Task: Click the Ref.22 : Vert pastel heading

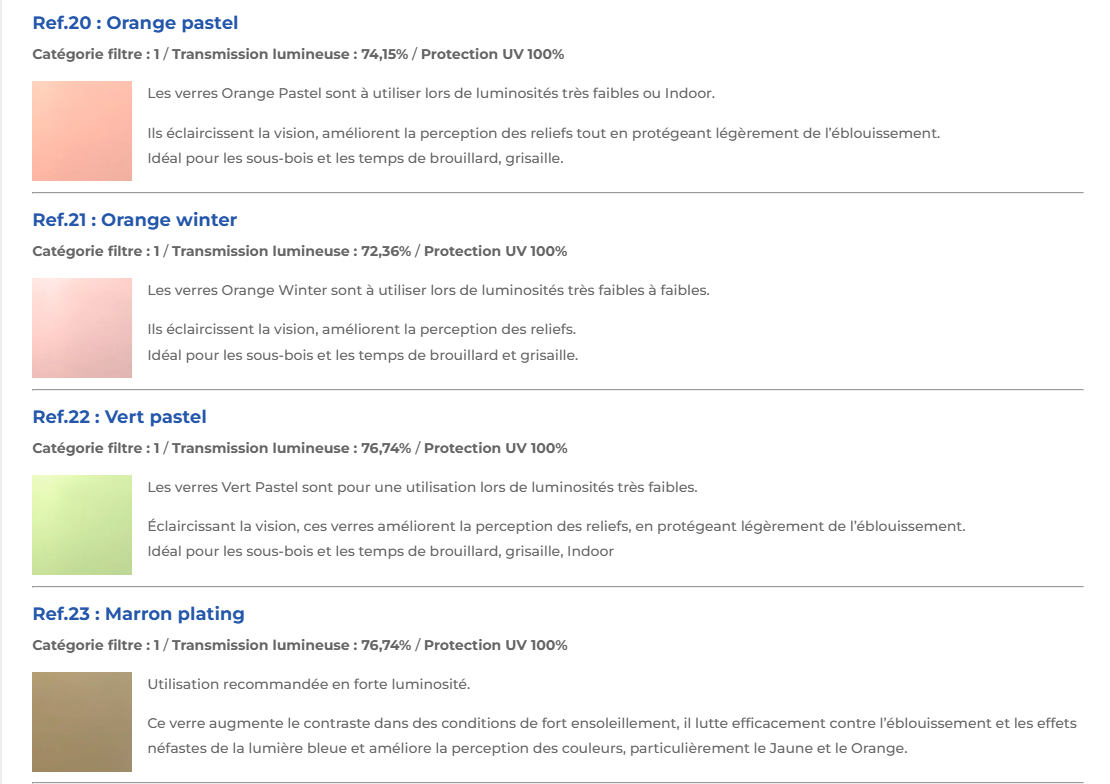Action: [119, 417]
